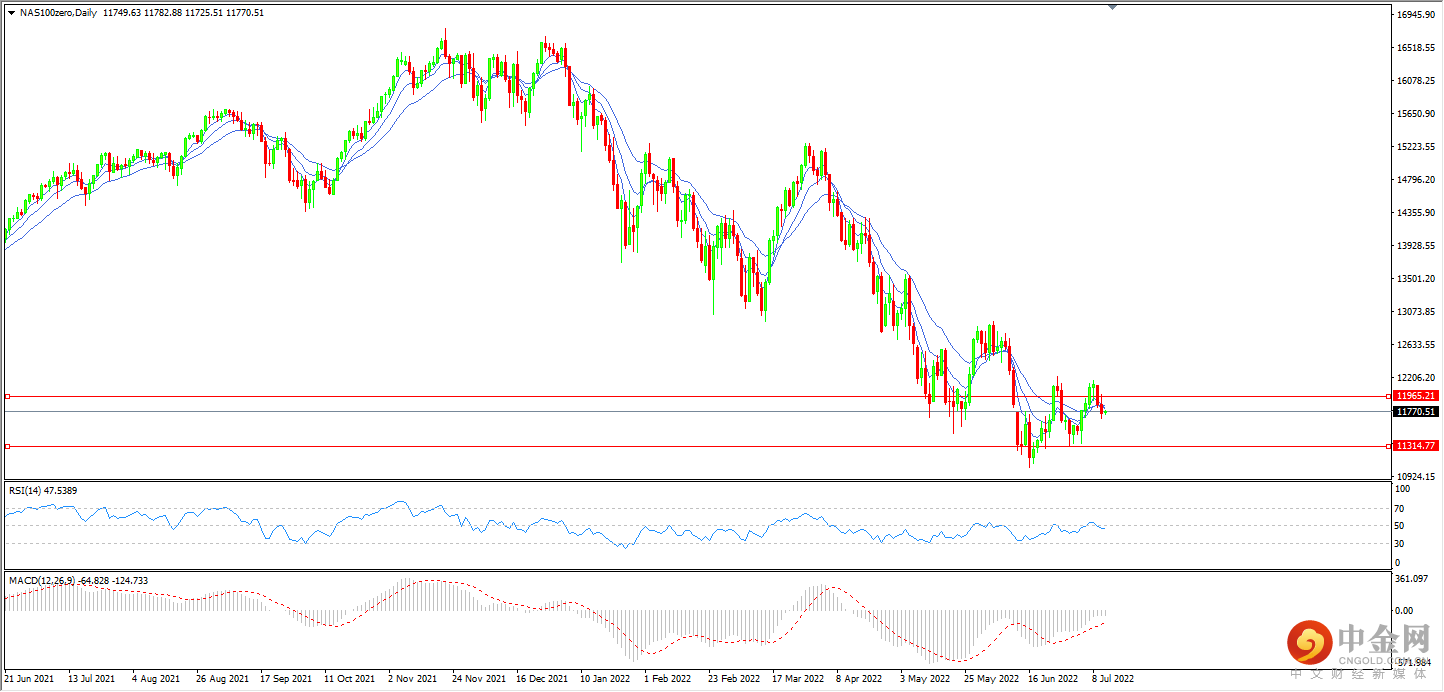Select the 11965.21 red line's left handle
This screenshot has height=692, width=1444.
tap(7, 396)
